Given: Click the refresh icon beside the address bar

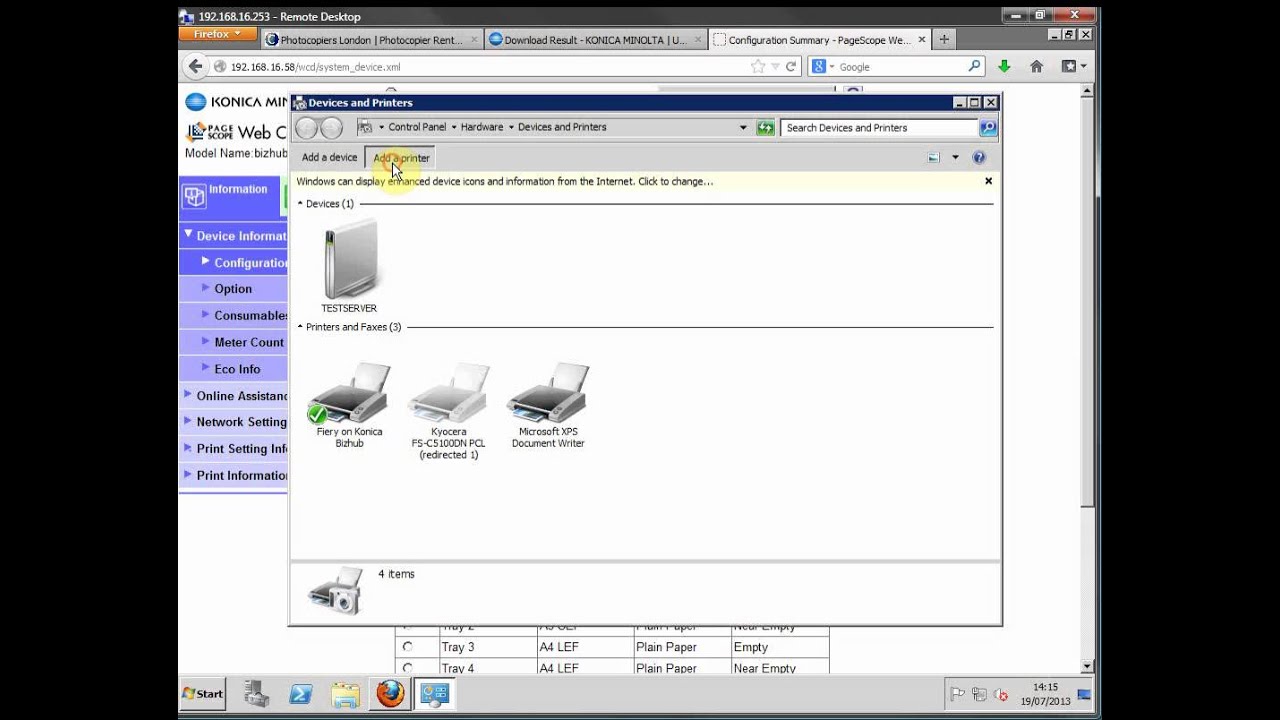Looking at the screenshot, I should pos(766,128).
